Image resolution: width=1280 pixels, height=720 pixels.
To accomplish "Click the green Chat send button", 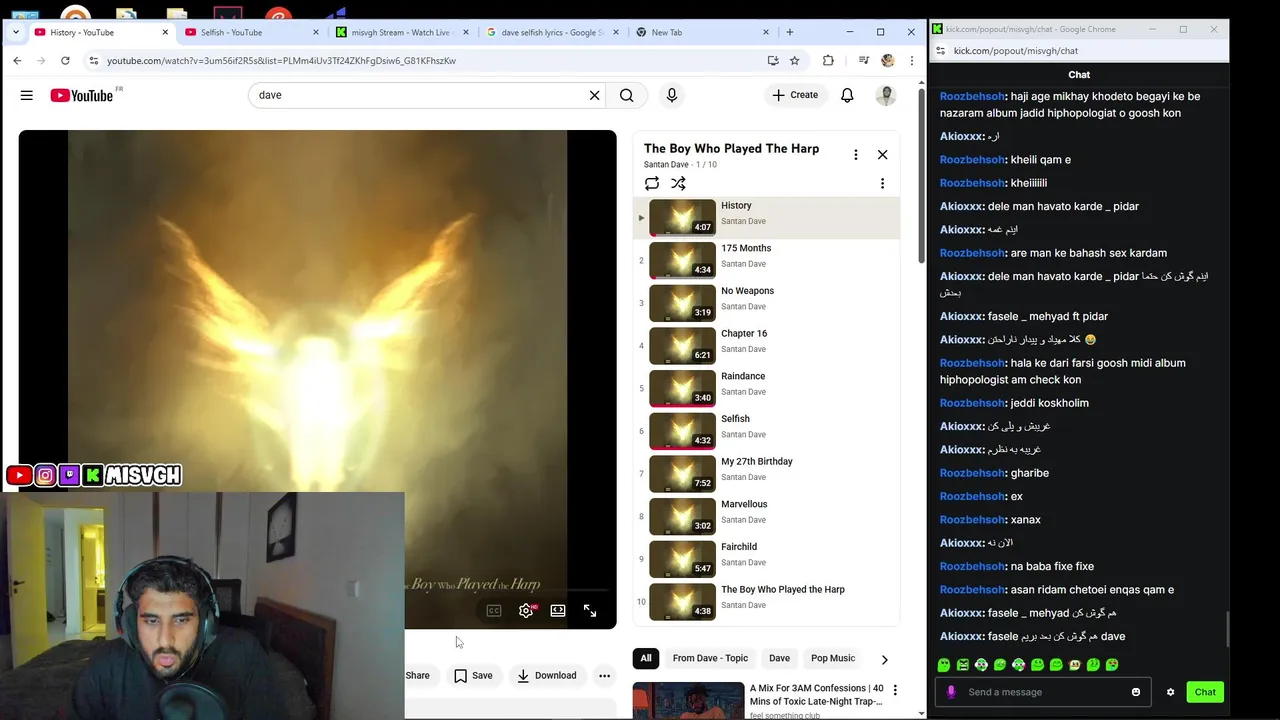I will click(1205, 692).
